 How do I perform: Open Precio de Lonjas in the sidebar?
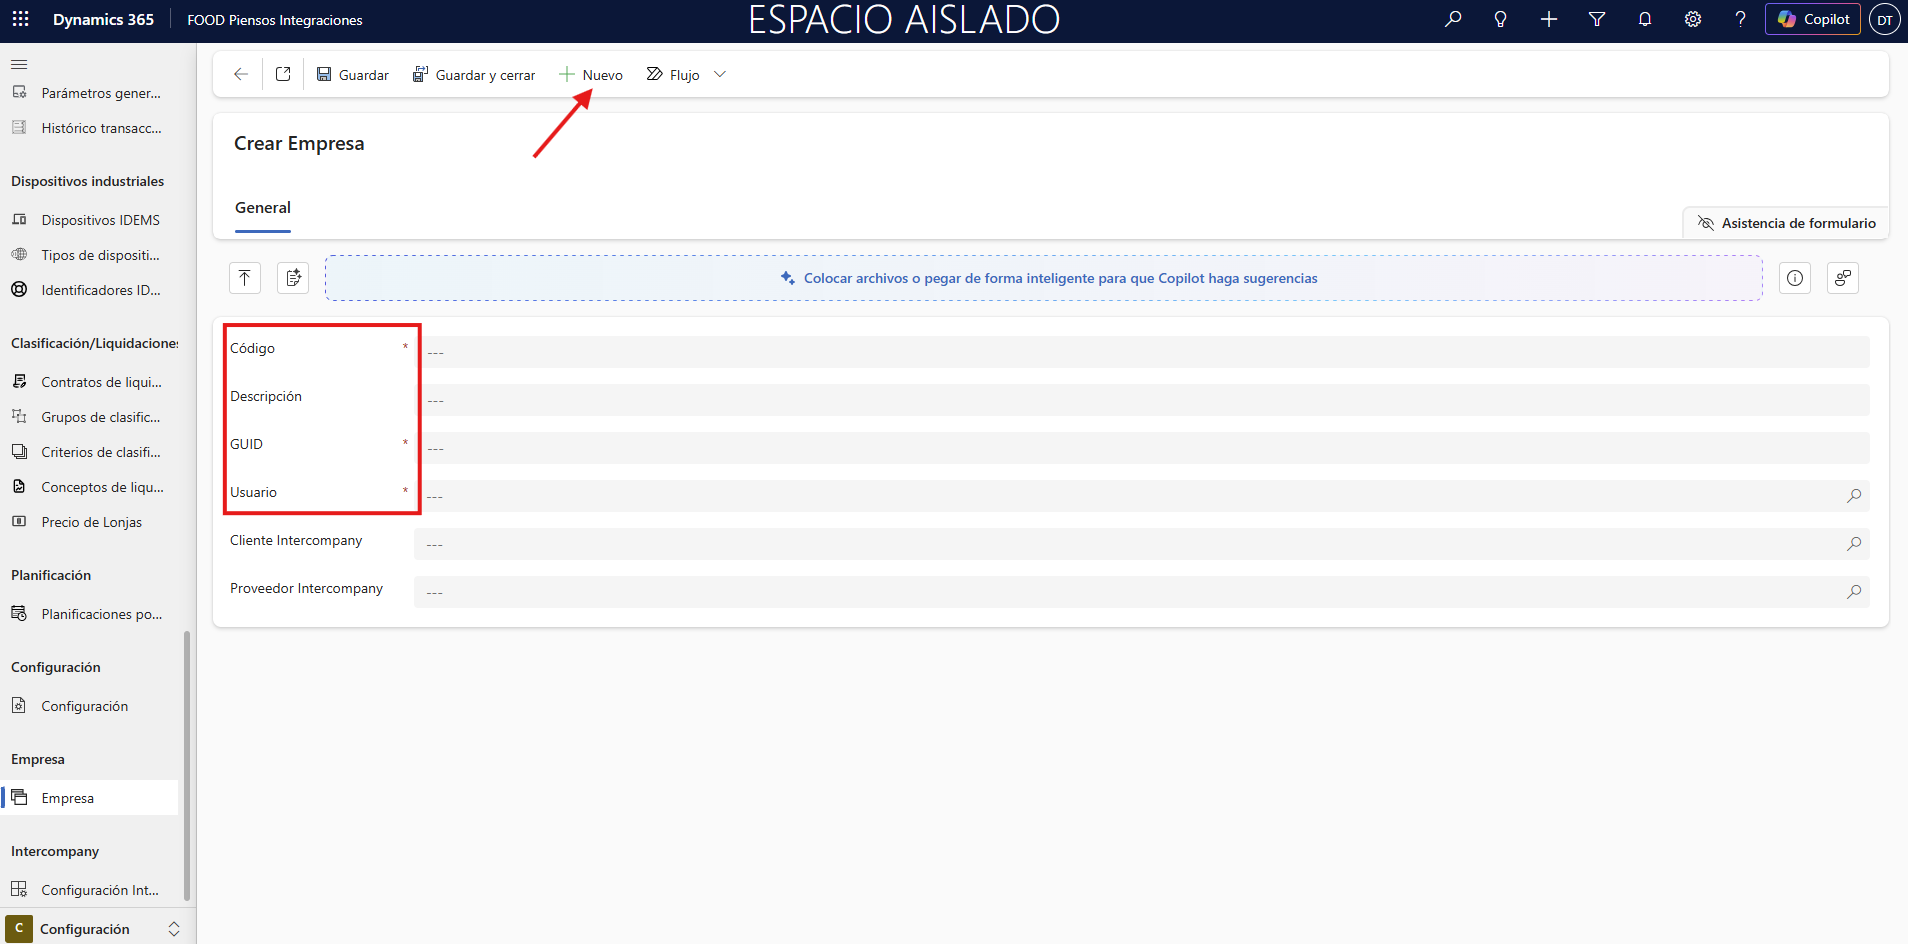point(91,522)
